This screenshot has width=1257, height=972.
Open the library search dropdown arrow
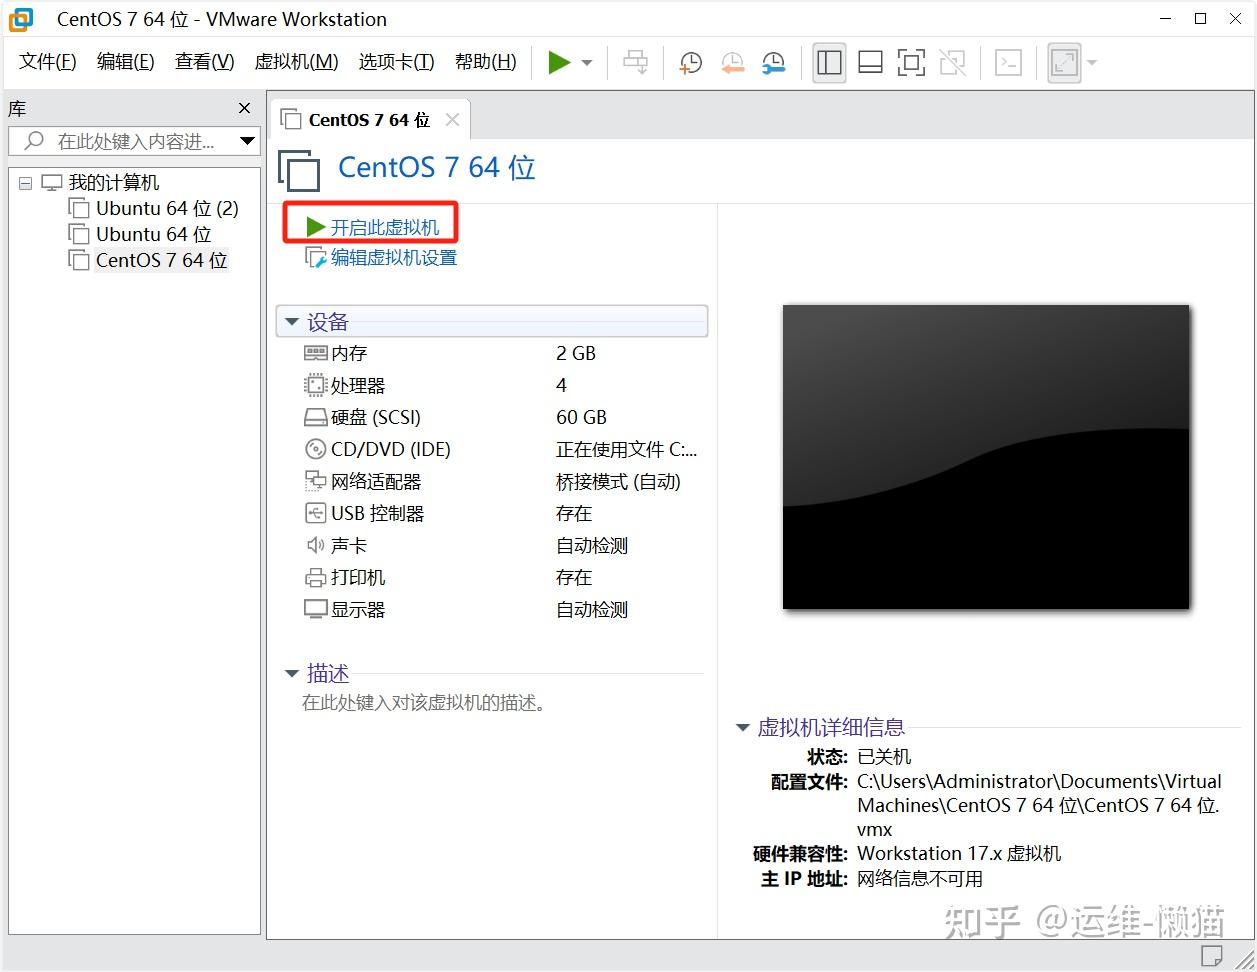coord(247,141)
